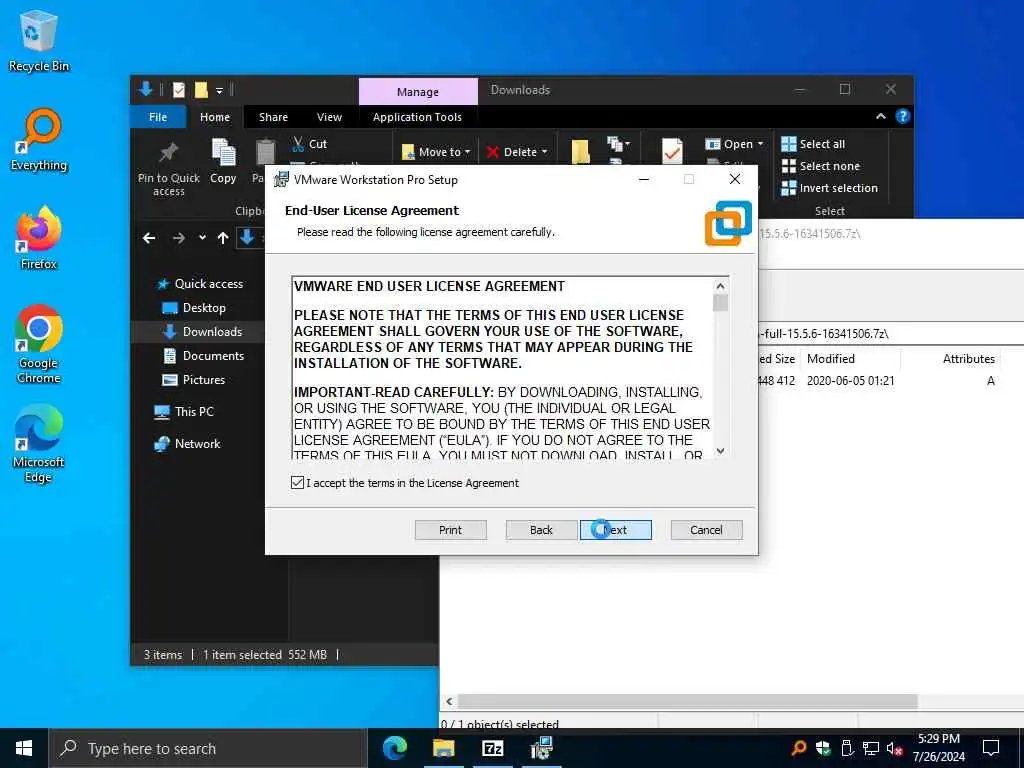Open Explorer help question mark icon
The width and height of the screenshot is (1024, 768).
pyautogui.click(x=903, y=116)
